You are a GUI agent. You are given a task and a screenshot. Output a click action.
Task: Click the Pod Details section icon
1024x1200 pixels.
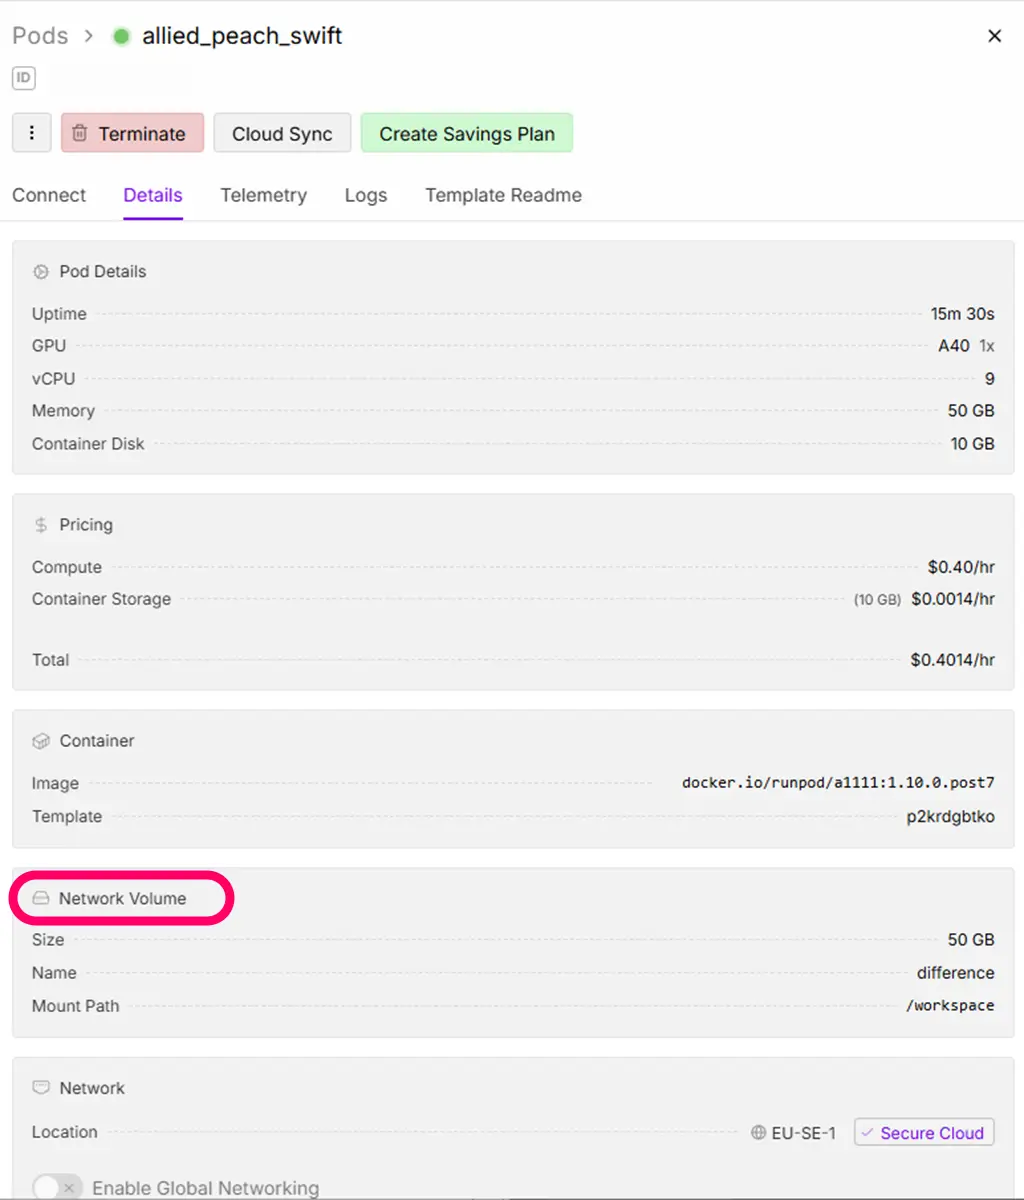coord(41,272)
